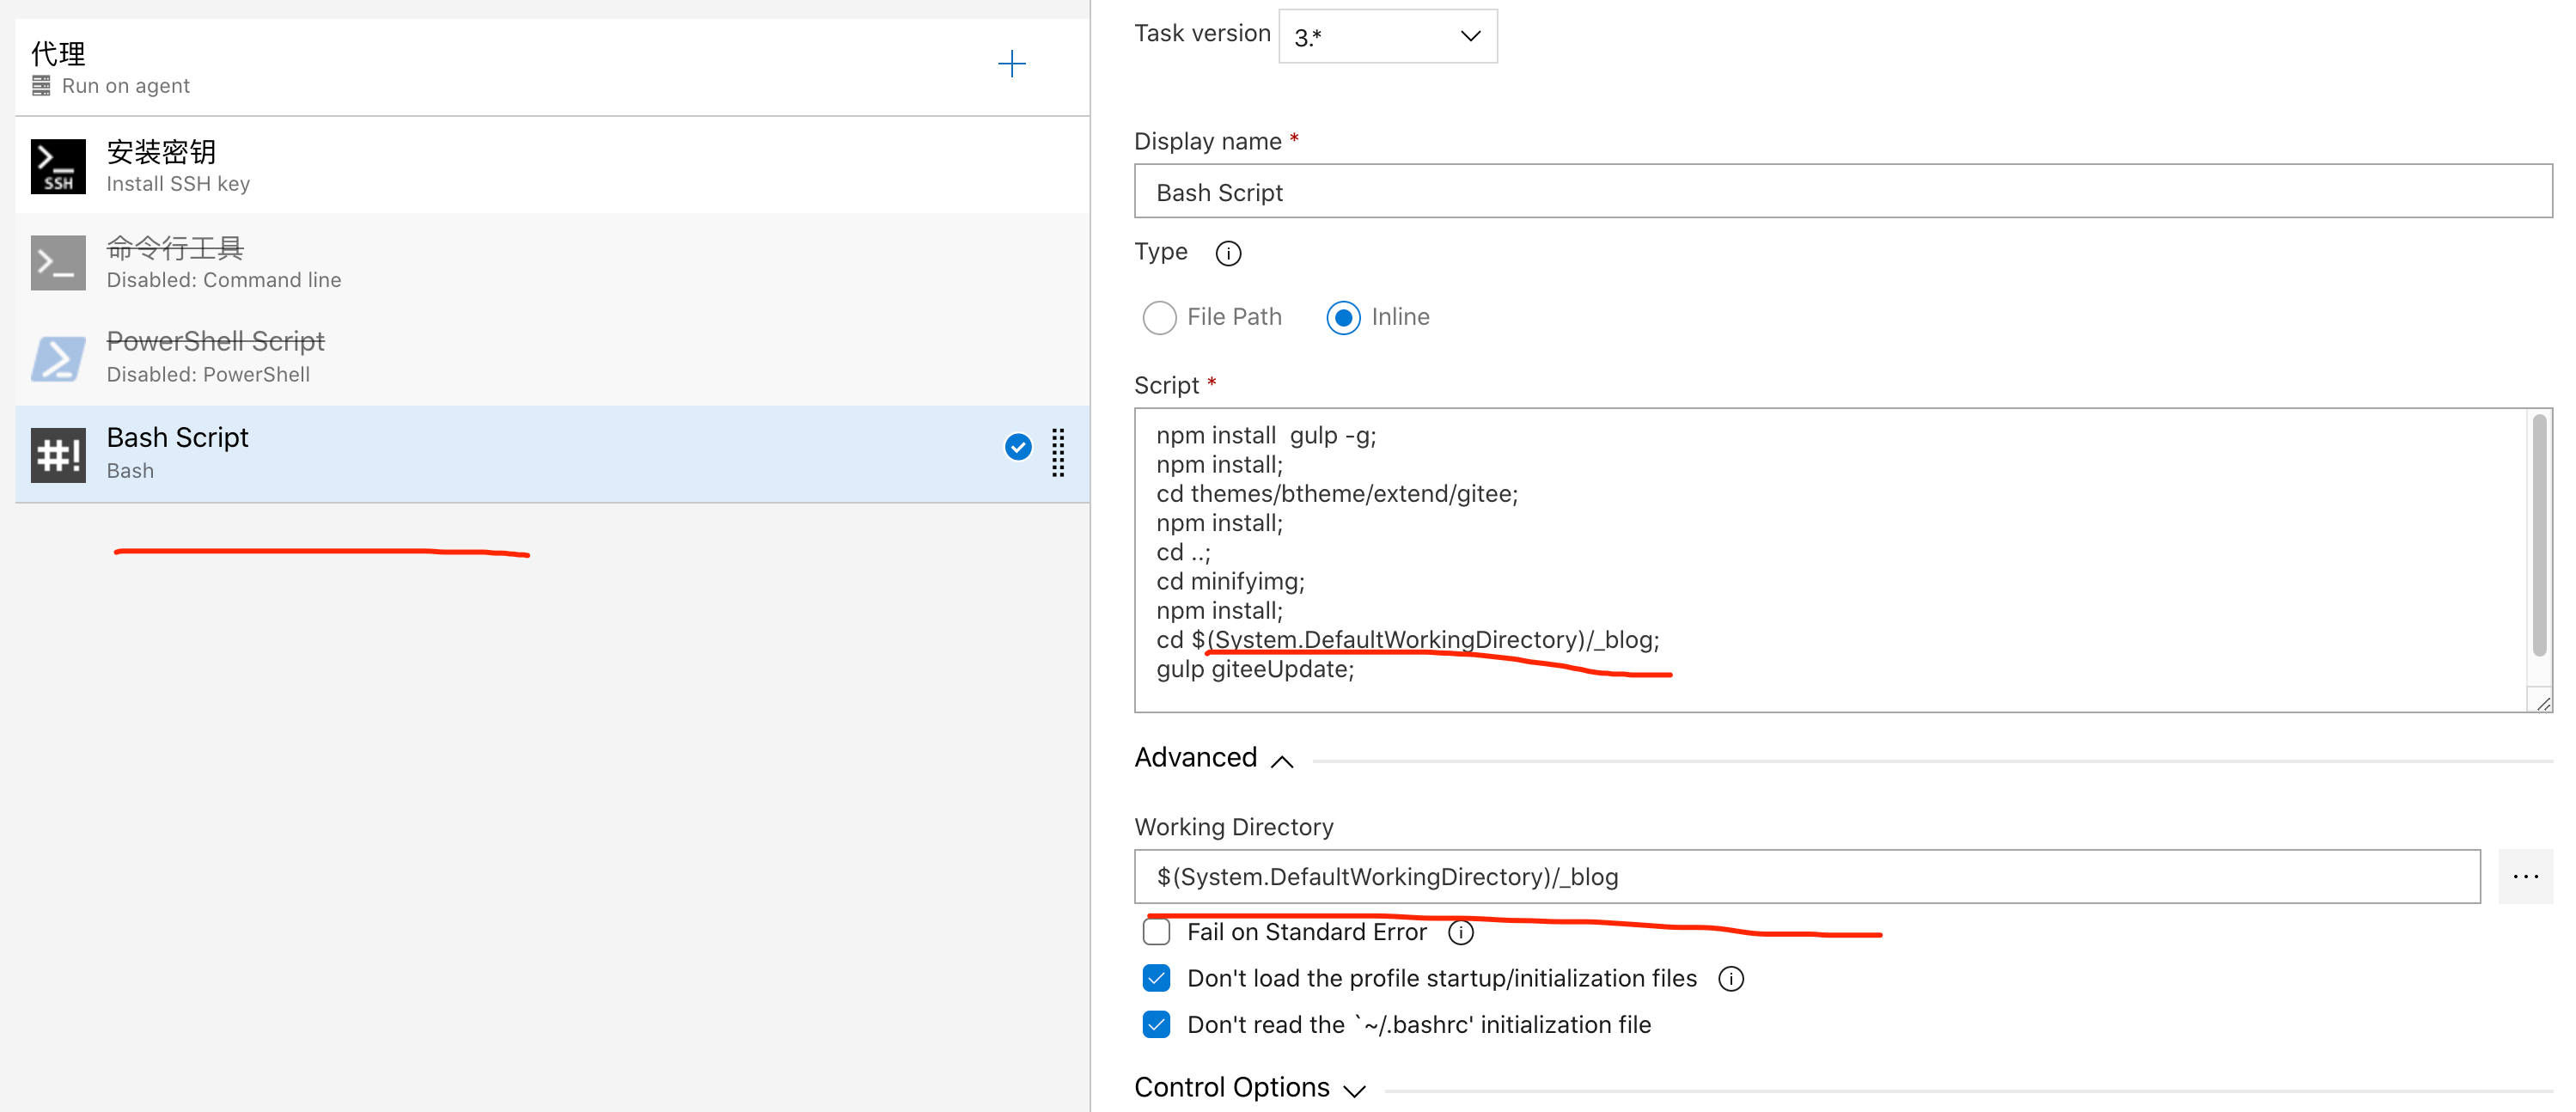The image size is (2576, 1112).
Task: Click the Bash Script hash-bang icon
Action: click(58, 454)
